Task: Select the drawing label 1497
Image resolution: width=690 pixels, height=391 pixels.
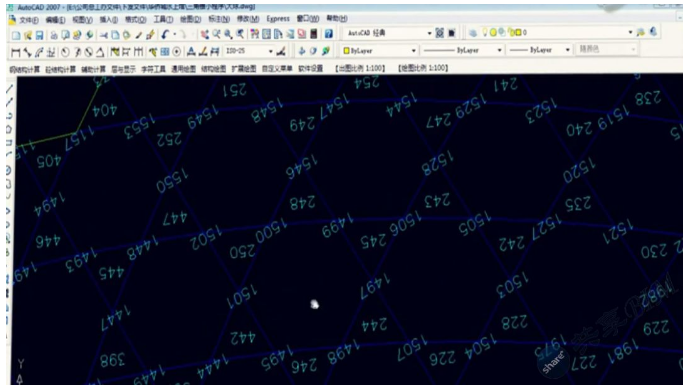Action: [374, 286]
